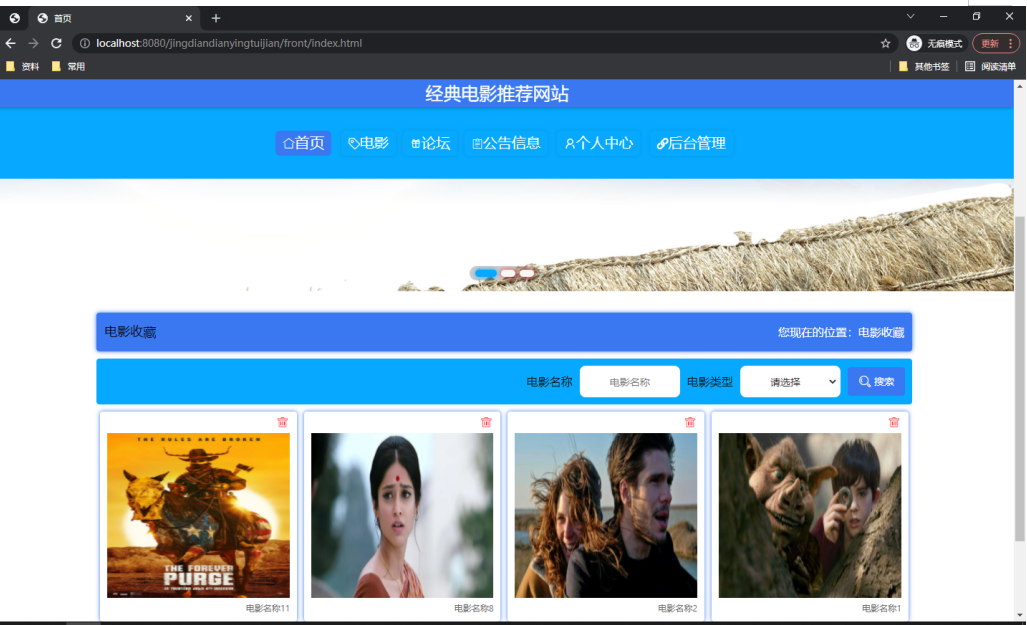Open 后台管理 navigation menu item
Image resolution: width=1027 pixels, height=625 pixels.
point(691,143)
